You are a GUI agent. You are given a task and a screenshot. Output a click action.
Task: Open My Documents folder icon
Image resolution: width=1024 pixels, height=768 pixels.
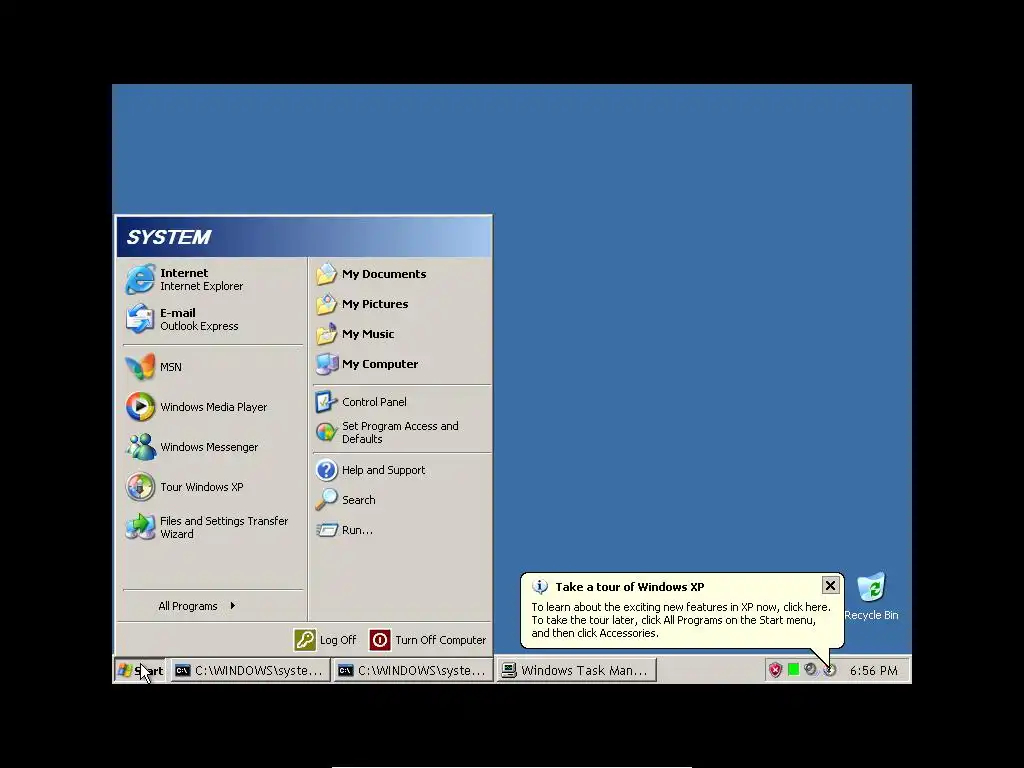pos(327,274)
